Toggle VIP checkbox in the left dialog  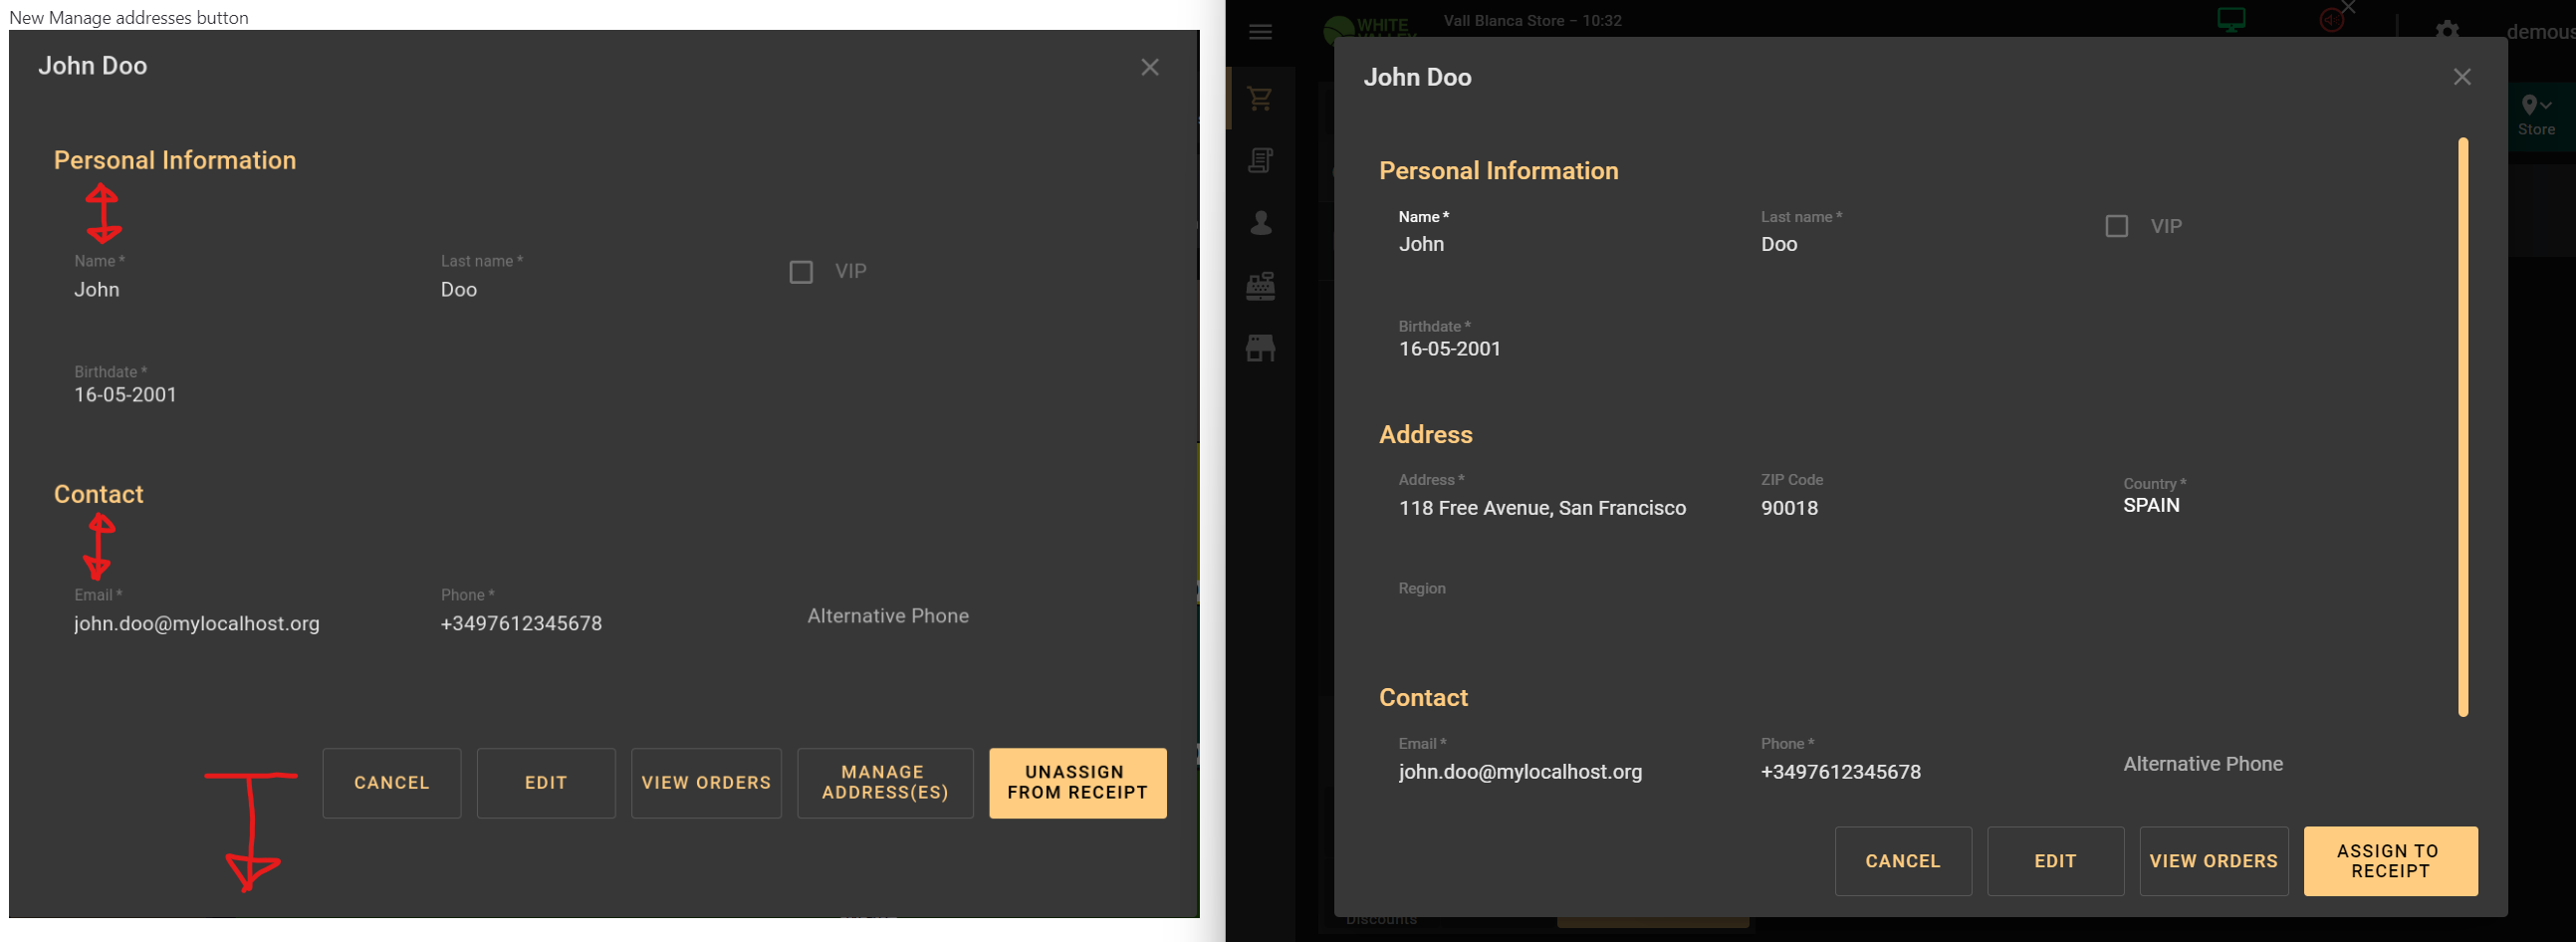click(x=801, y=272)
